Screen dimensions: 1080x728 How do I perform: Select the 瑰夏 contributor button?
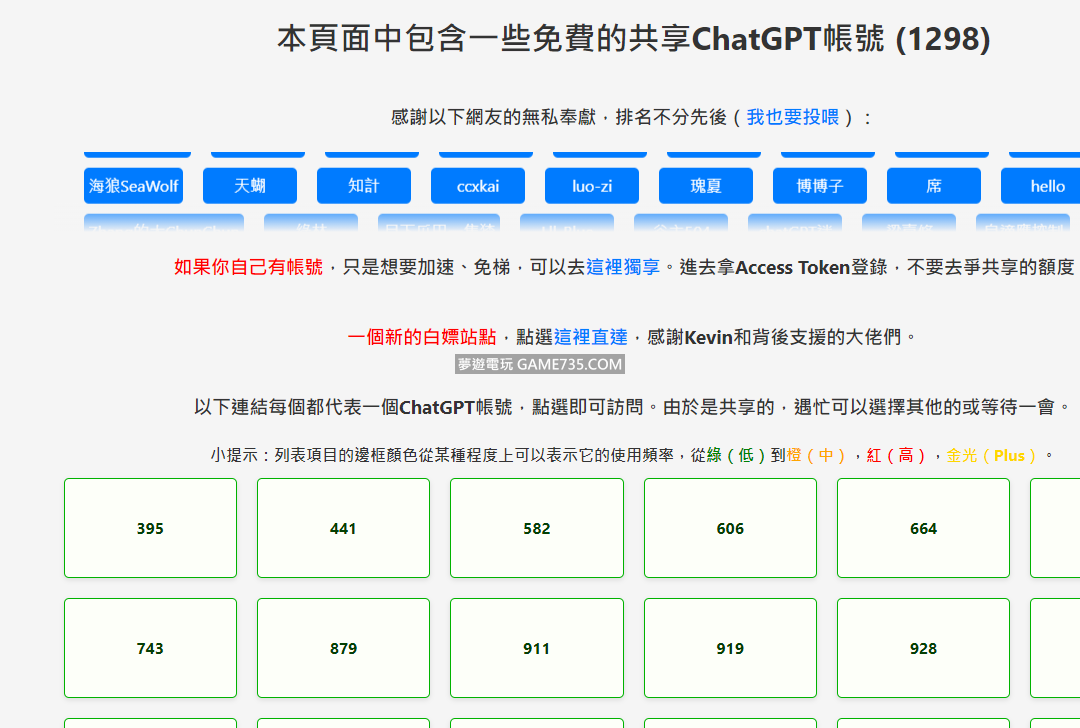706,186
